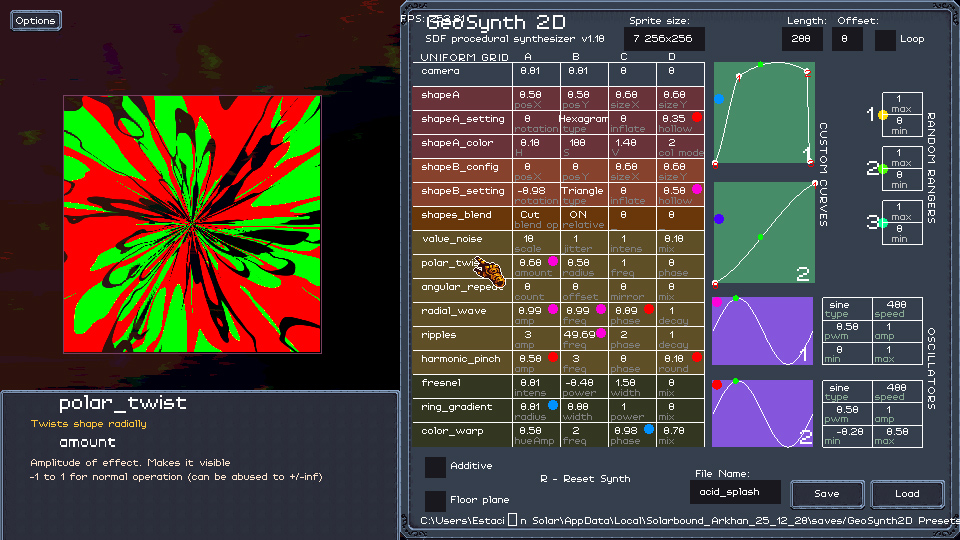This screenshot has width=960, height=540.
Task: Change shapeA type from Hexagram
Action: 584,122
